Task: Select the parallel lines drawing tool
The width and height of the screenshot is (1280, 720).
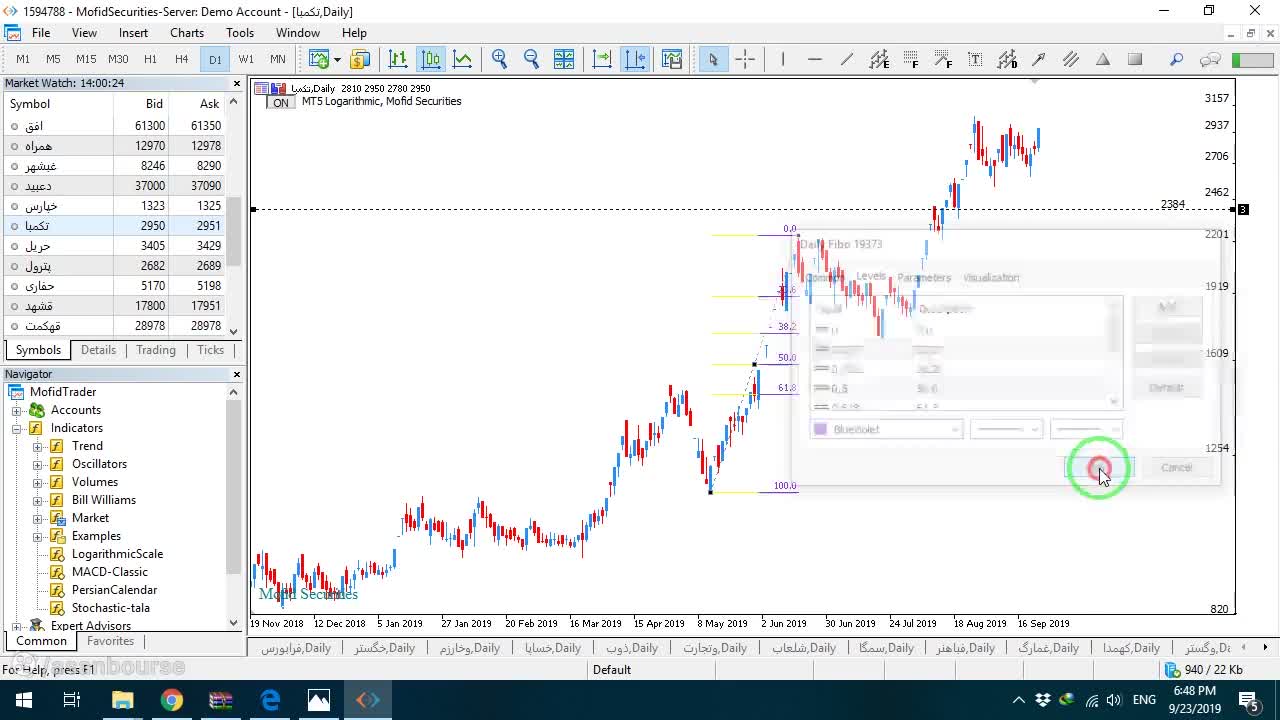Action: (1071, 59)
